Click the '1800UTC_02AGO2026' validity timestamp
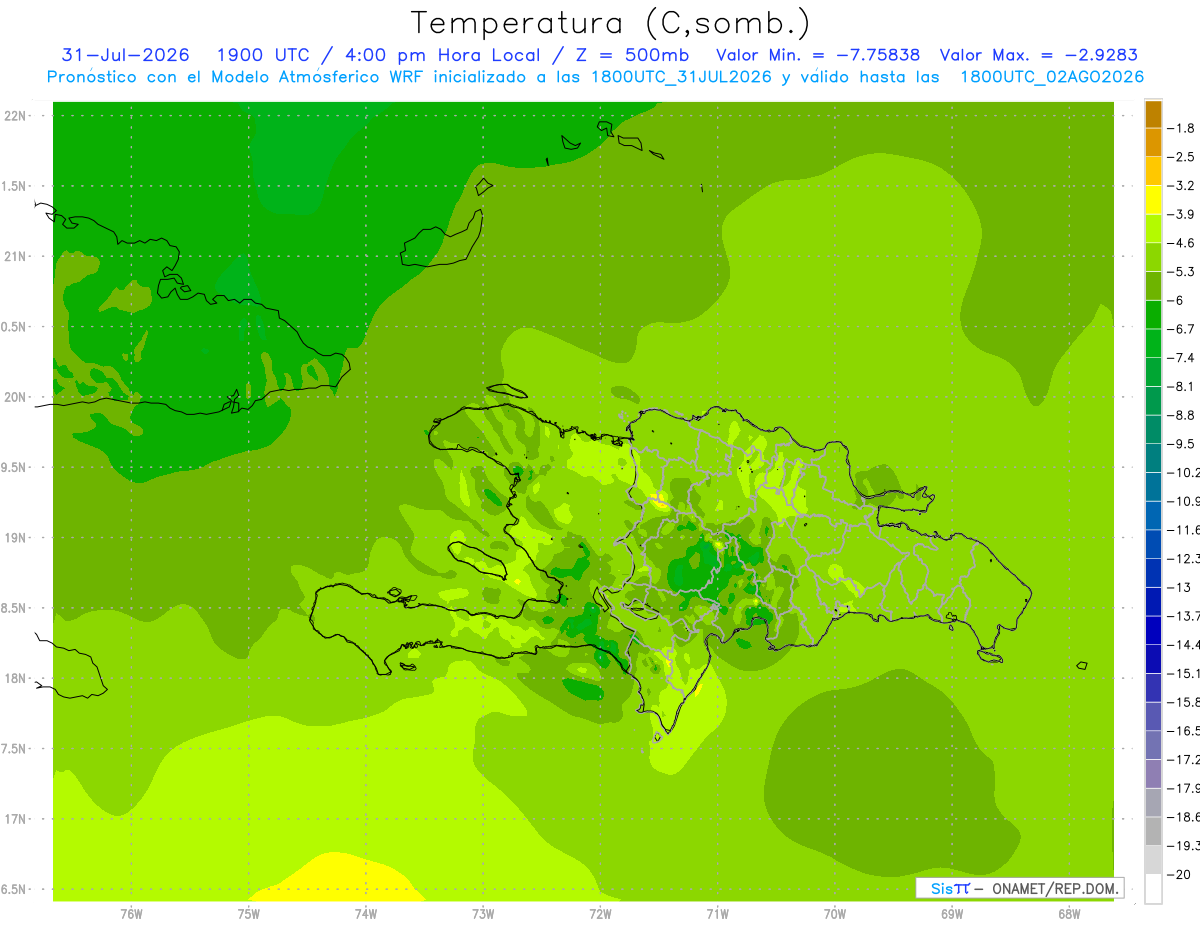This screenshot has height=927, width=1200. [1052, 77]
